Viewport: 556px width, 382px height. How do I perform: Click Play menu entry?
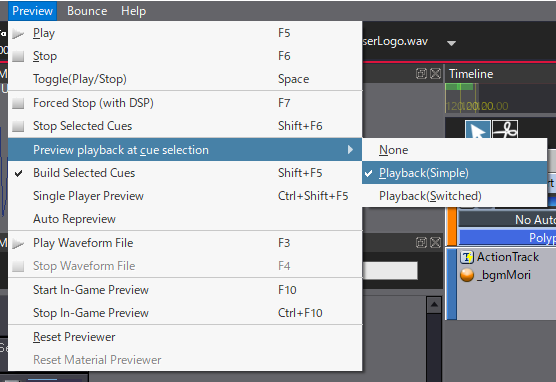point(185,33)
